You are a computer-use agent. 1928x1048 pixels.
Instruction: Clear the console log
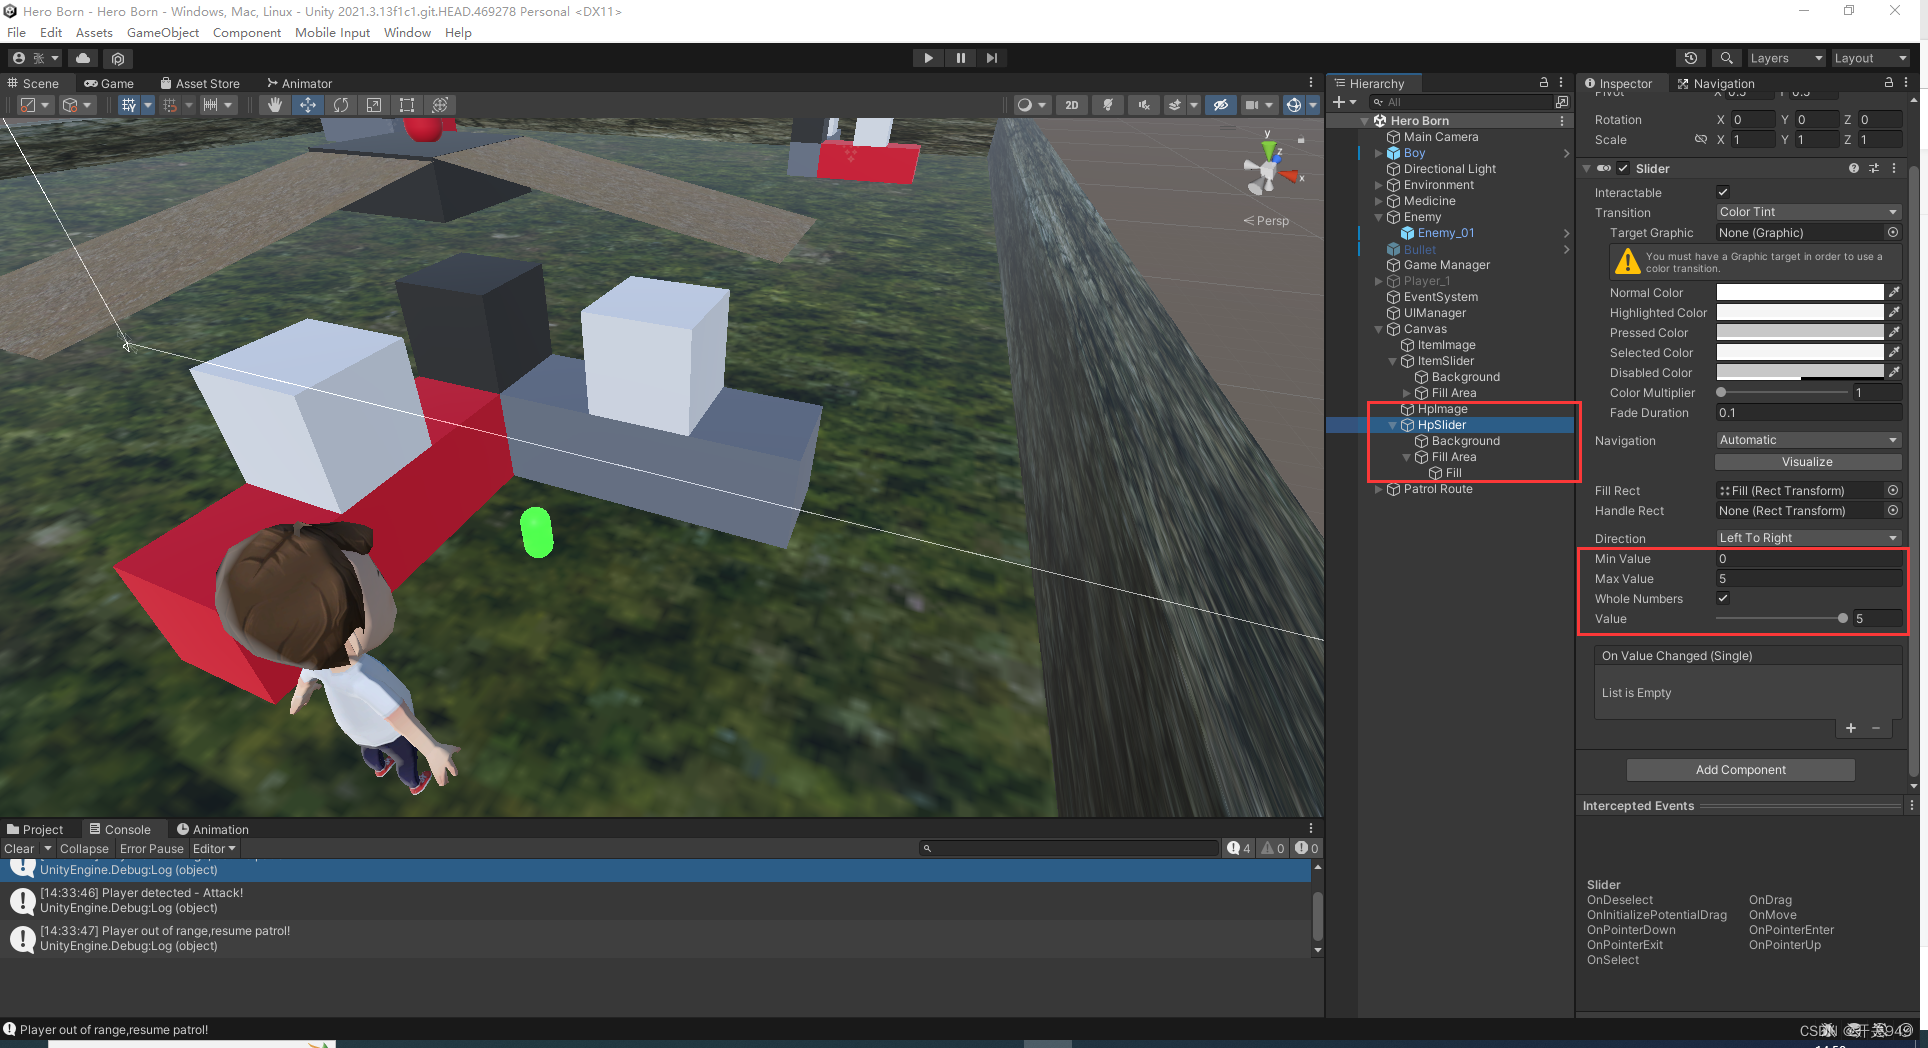pos(19,848)
